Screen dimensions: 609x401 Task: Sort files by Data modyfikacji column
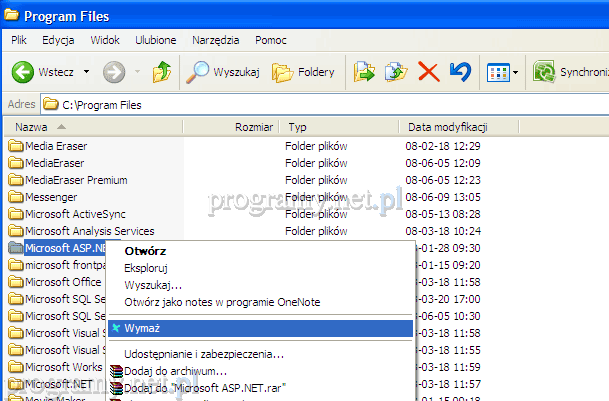pyautogui.click(x=447, y=128)
